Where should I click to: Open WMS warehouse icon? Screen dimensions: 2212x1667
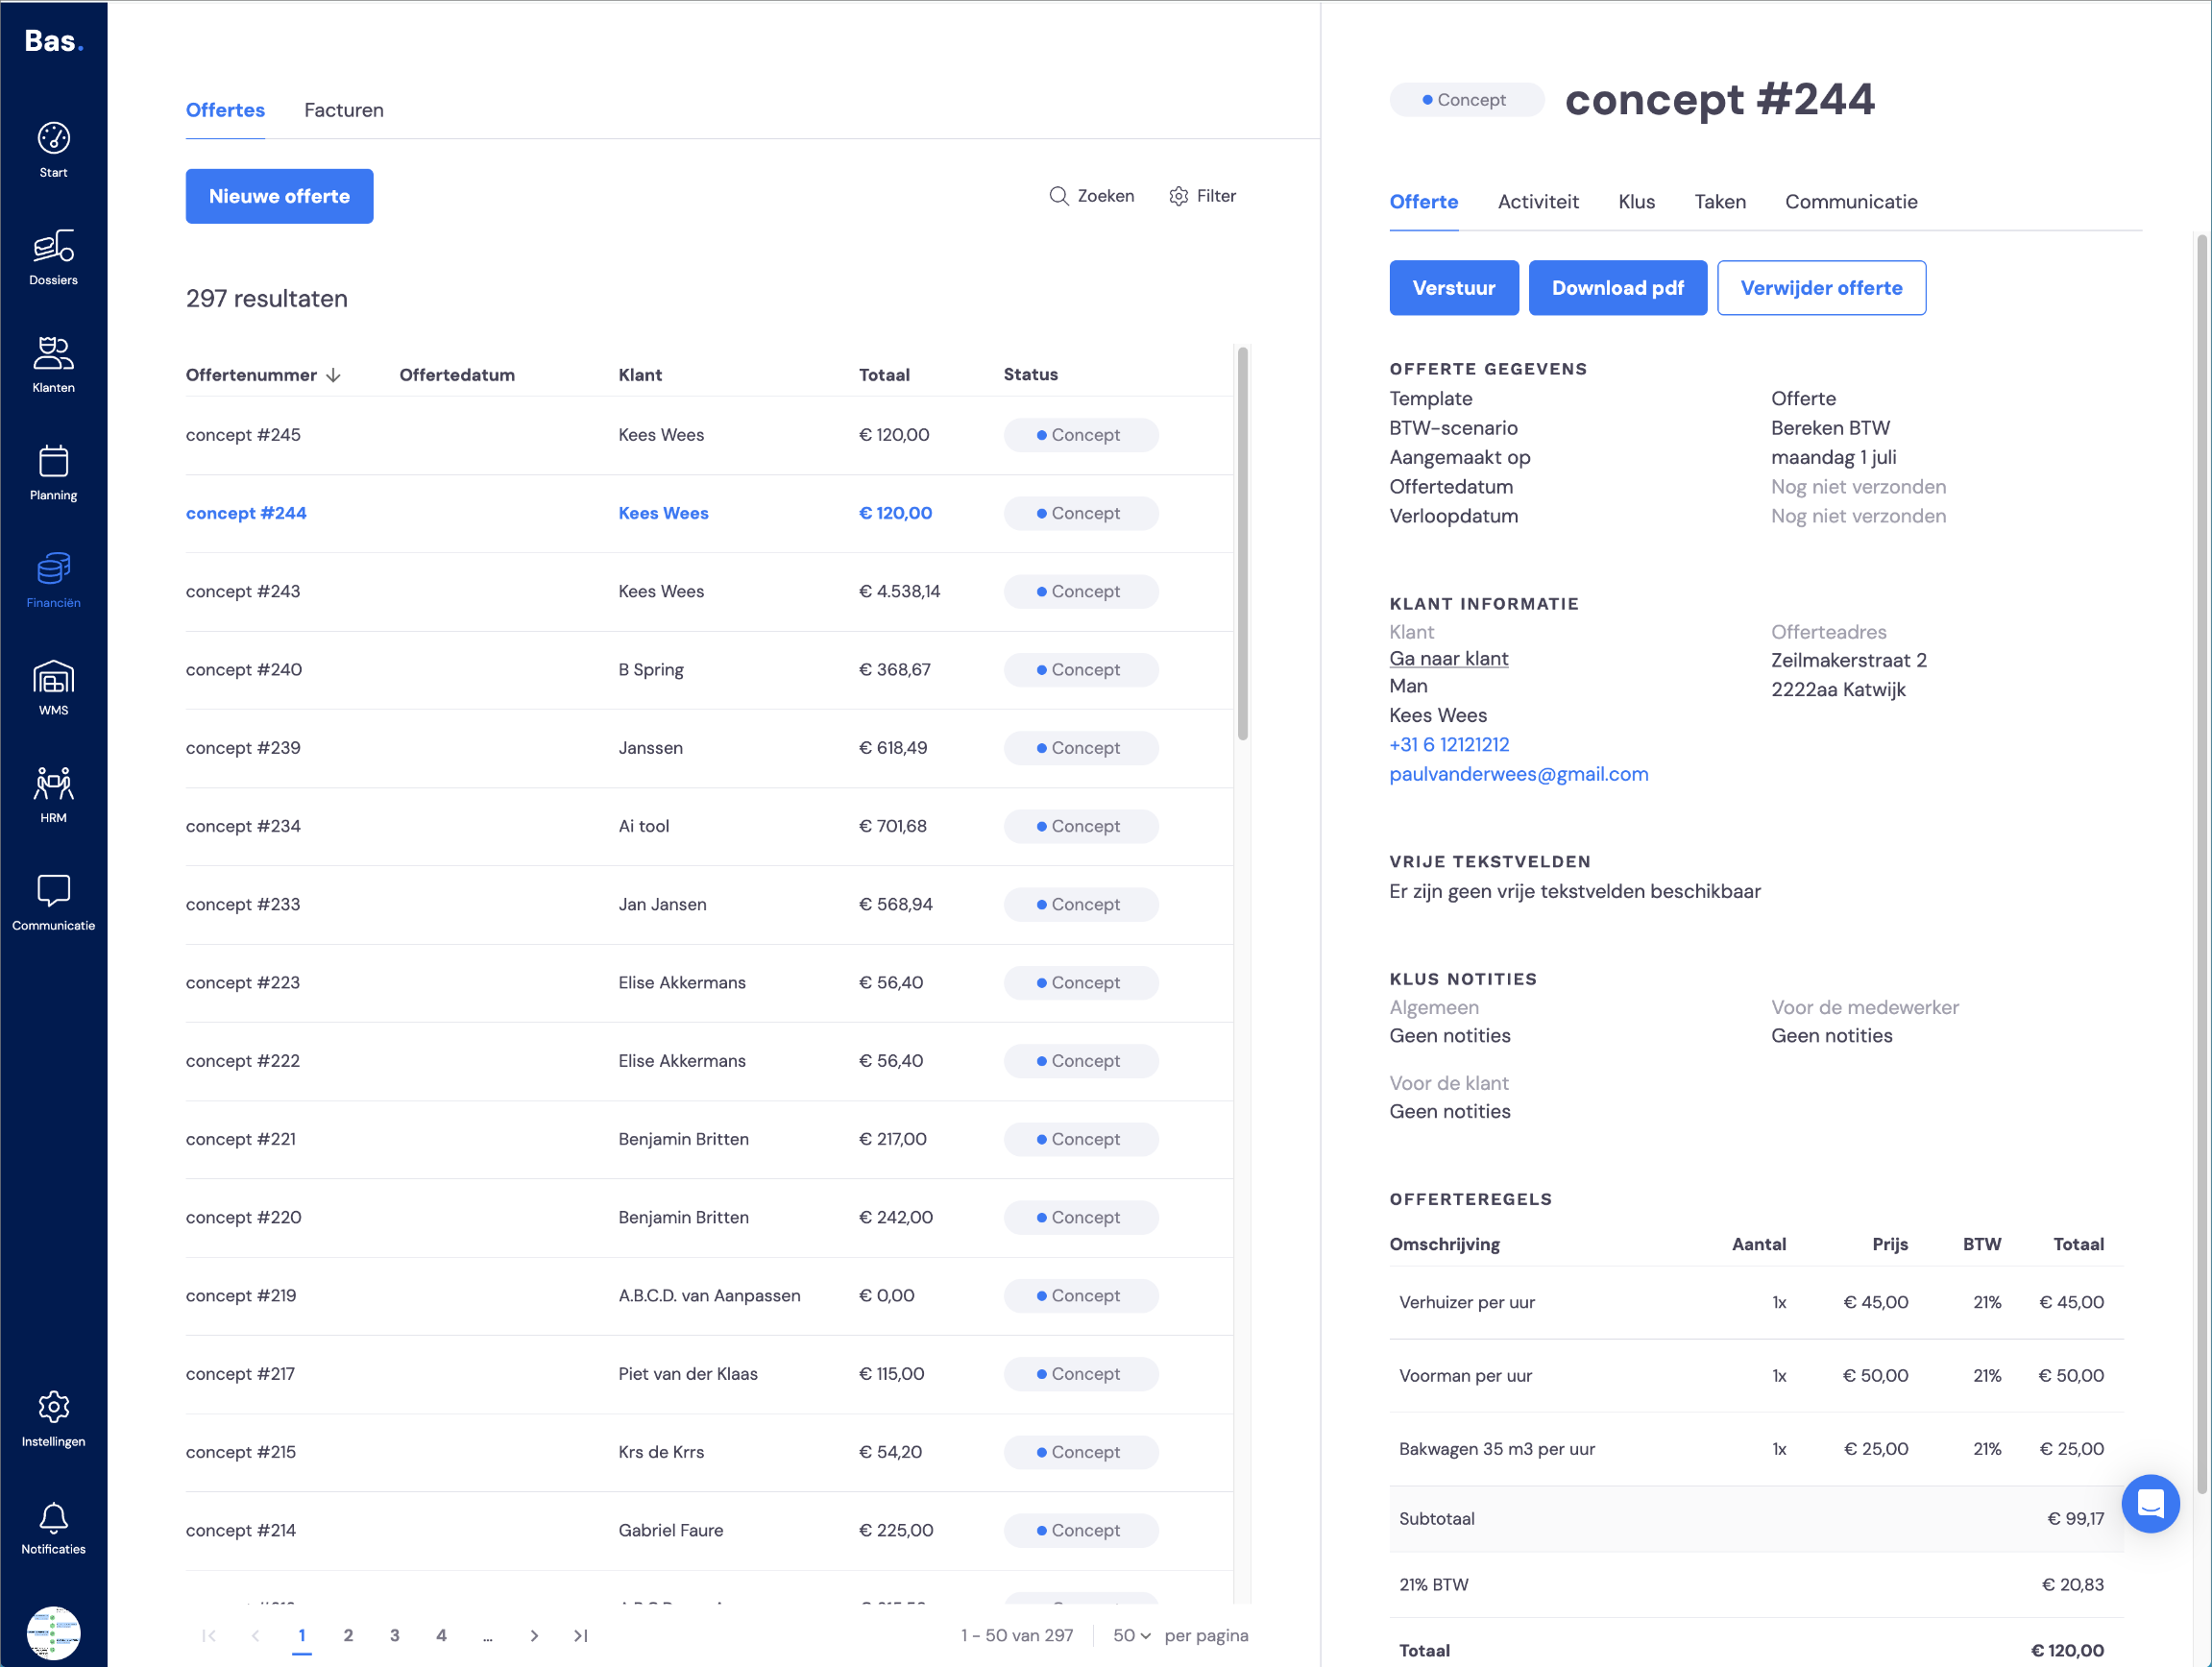point(53,677)
